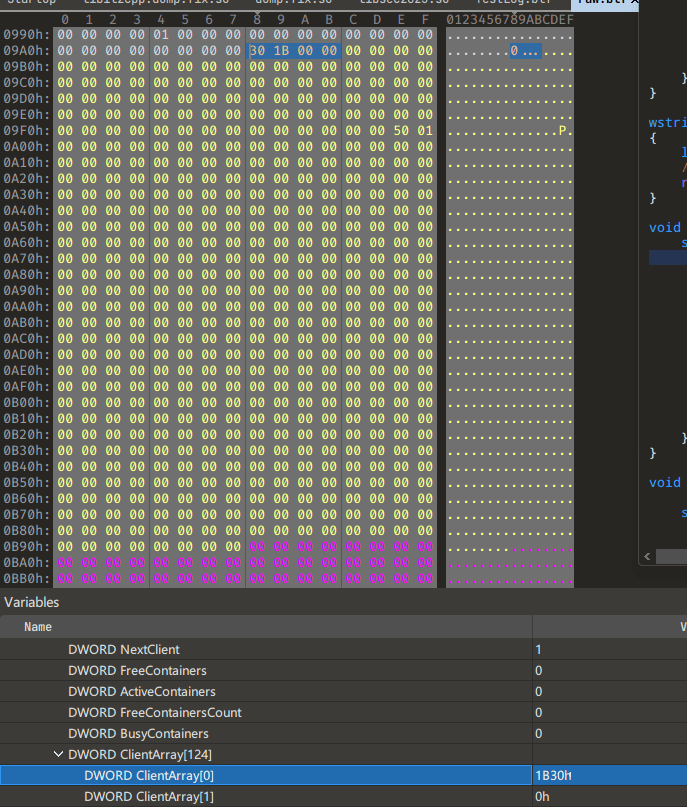Click the scroll-left arrow of the code panel

coord(647,556)
